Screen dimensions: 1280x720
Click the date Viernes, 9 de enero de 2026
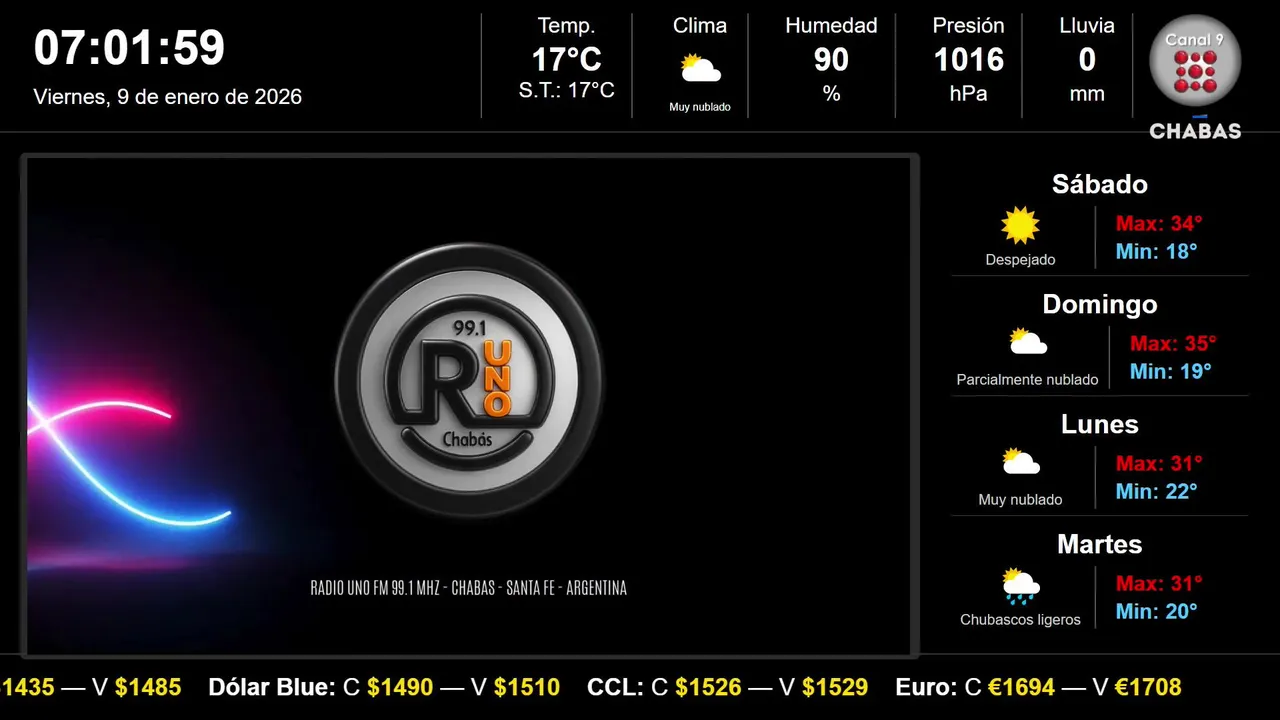(x=168, y=97)
